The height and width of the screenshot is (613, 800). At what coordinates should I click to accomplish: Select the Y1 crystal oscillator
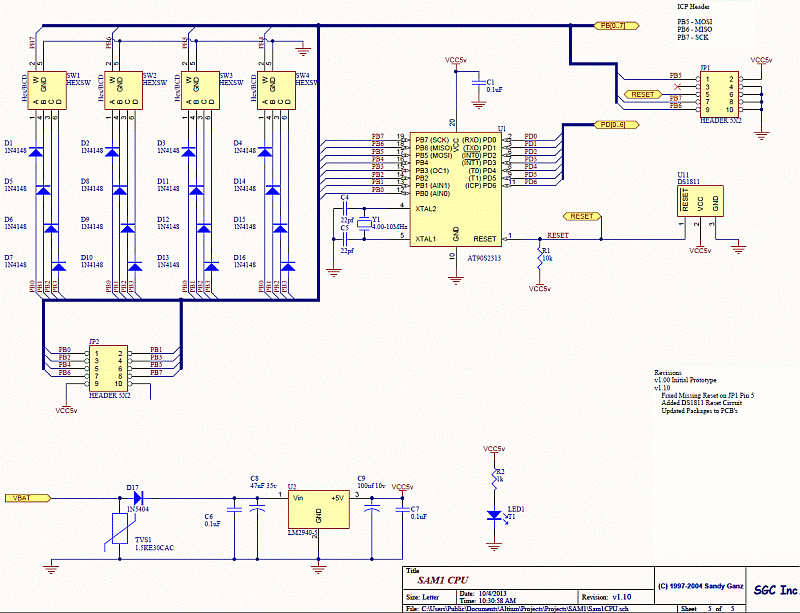(x=364, y=225)
